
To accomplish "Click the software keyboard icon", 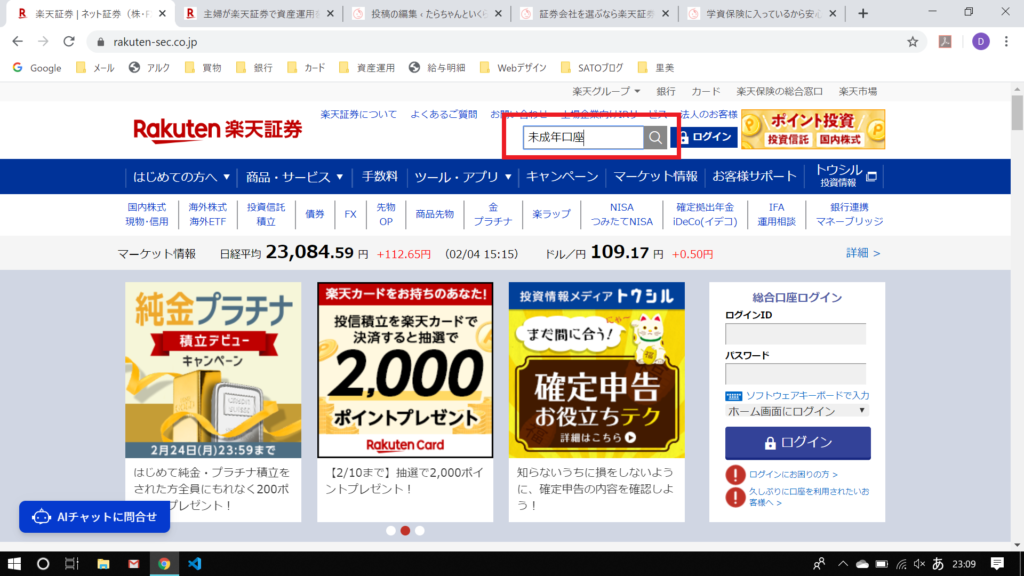I will tap(733, 396).
